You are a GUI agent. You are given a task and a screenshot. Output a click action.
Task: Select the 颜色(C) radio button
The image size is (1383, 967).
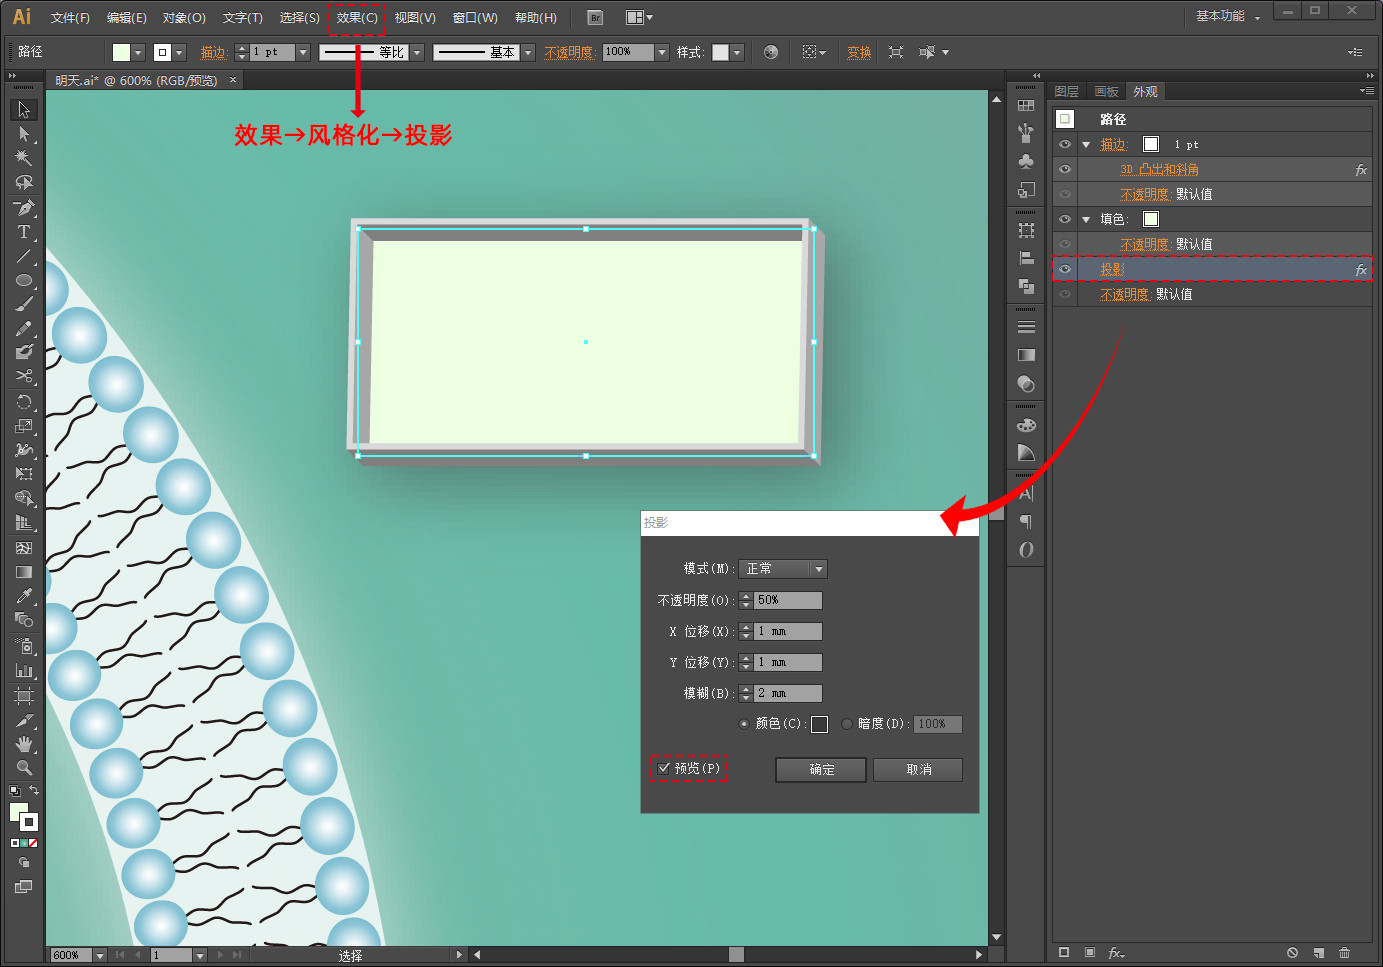click(744, 724)
